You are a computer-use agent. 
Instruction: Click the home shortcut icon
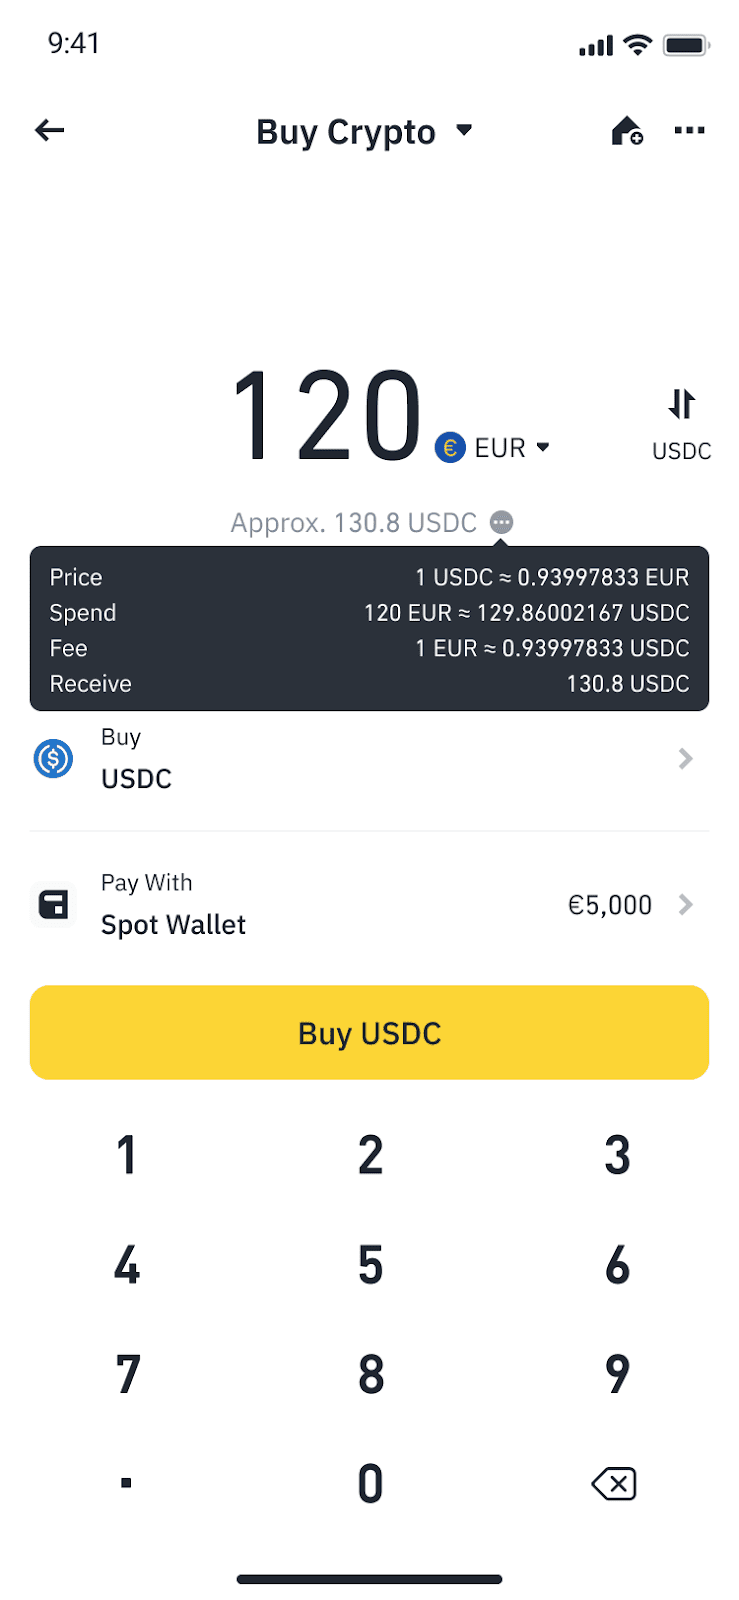coord(626,131)
